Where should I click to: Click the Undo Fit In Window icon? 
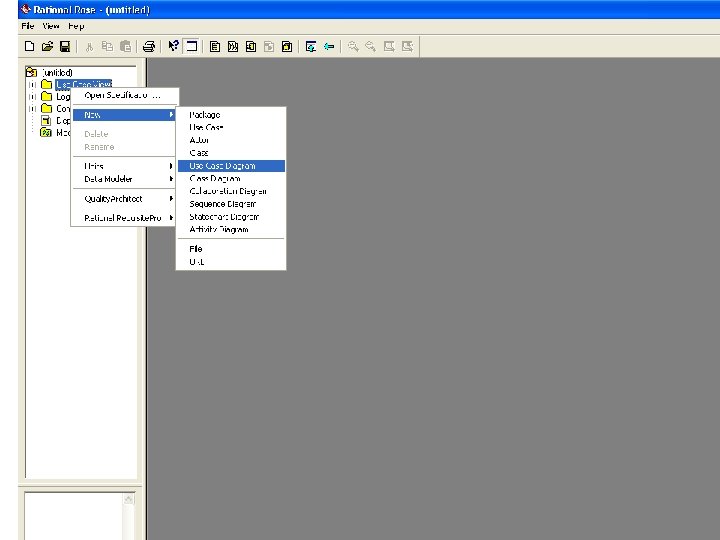pos(407,46)
